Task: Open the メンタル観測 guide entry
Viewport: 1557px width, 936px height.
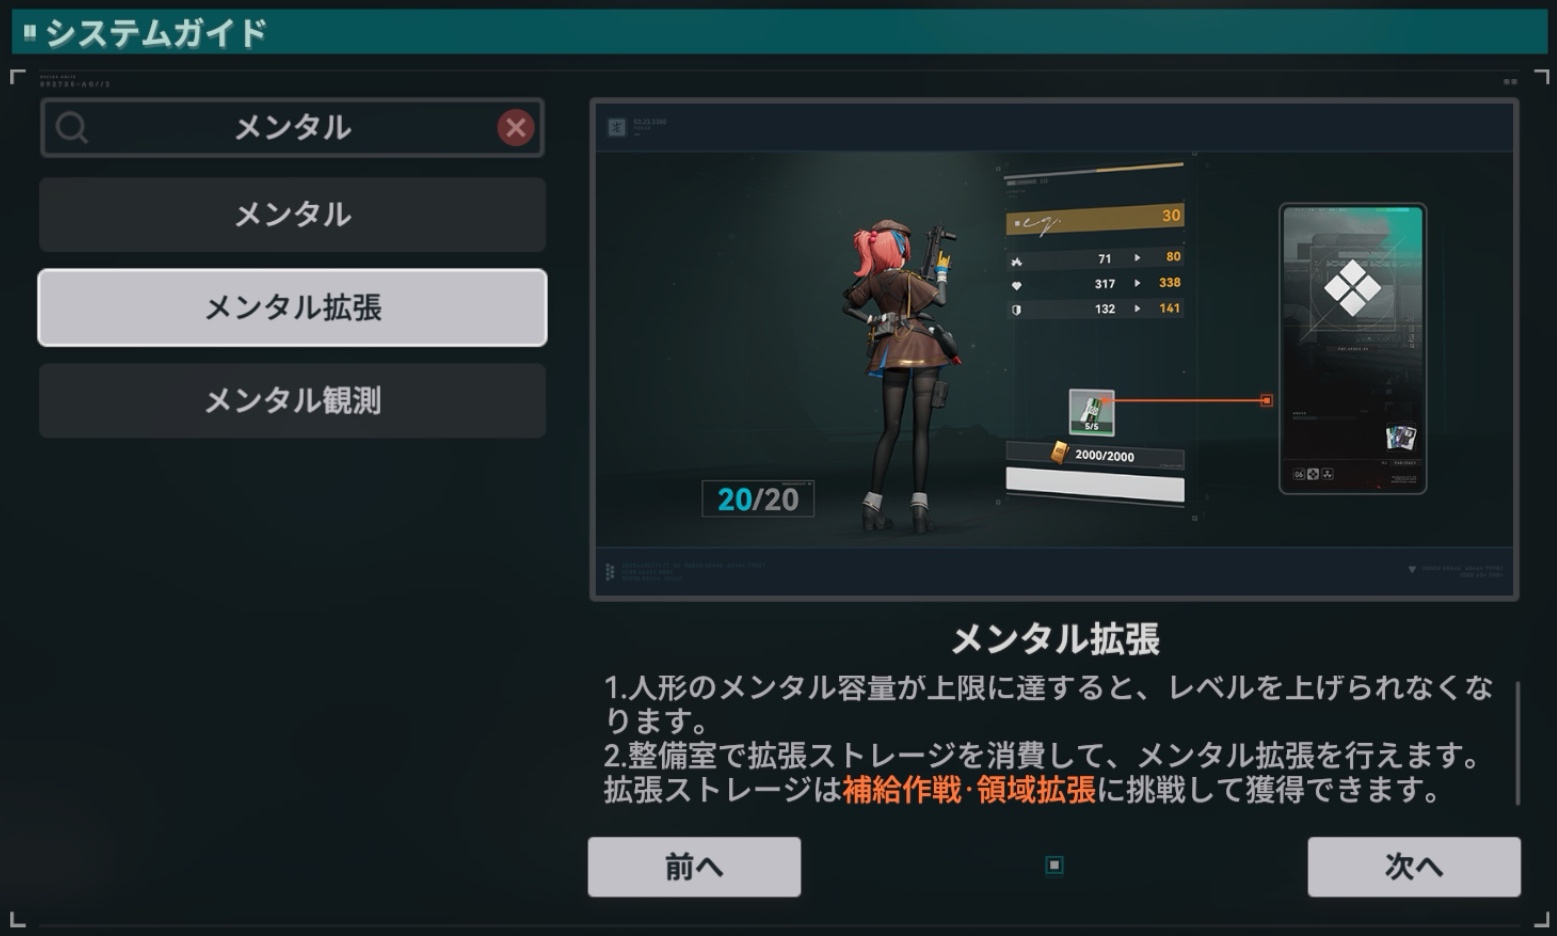Action: point(292,400)
